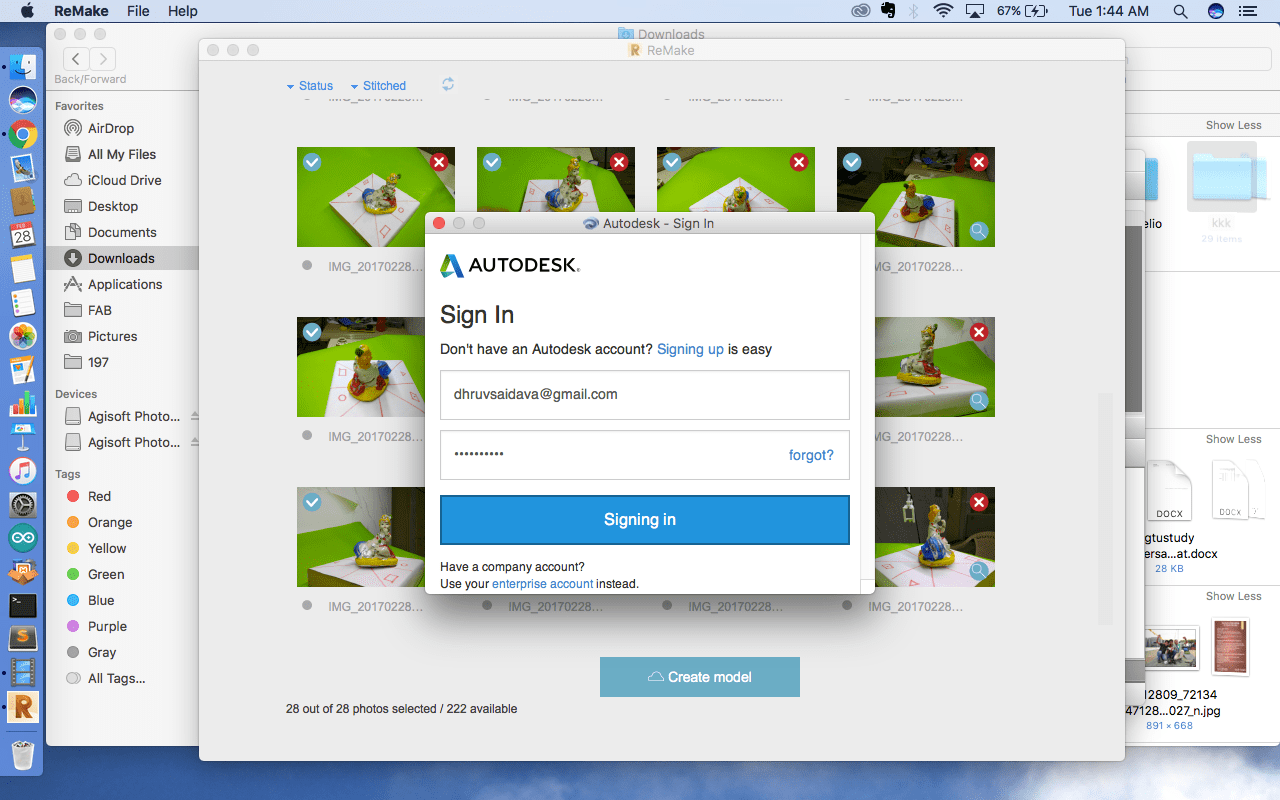Viewport: 1280px width, 800px height.
Task: Uncheck second photo in top thumbnail row
Action: click(x=492, y=162)
